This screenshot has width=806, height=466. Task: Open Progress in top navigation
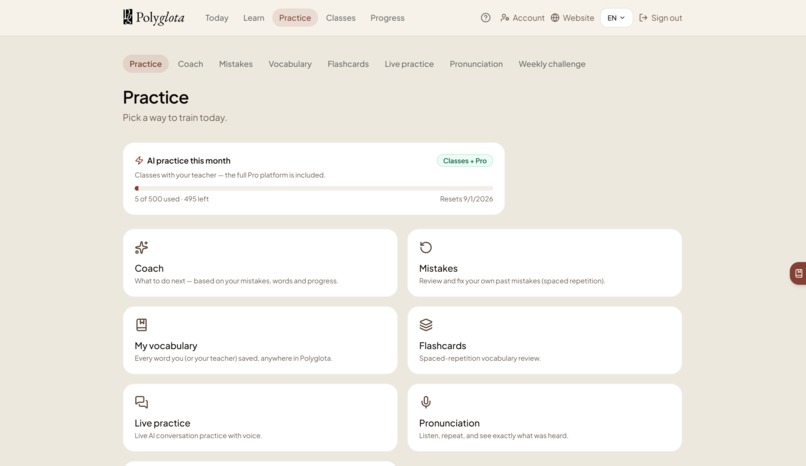pyautogui.click(x=387, y=17)
